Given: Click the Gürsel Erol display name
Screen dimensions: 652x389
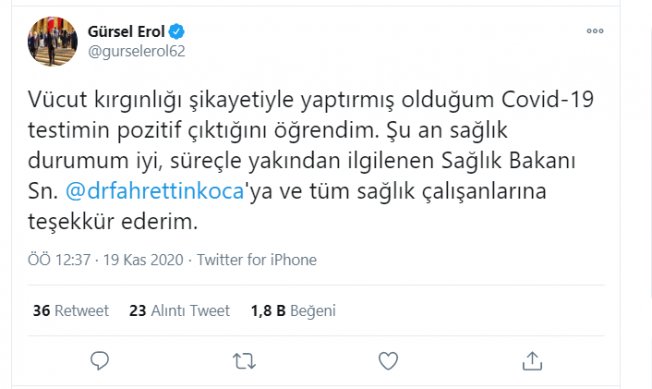Looking at the screenshot, I should (x=126, y=31).
